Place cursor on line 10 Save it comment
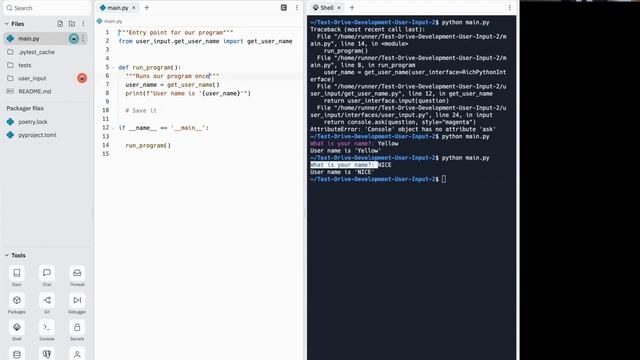The image size is (640, 360). click(x=141, y=111)
